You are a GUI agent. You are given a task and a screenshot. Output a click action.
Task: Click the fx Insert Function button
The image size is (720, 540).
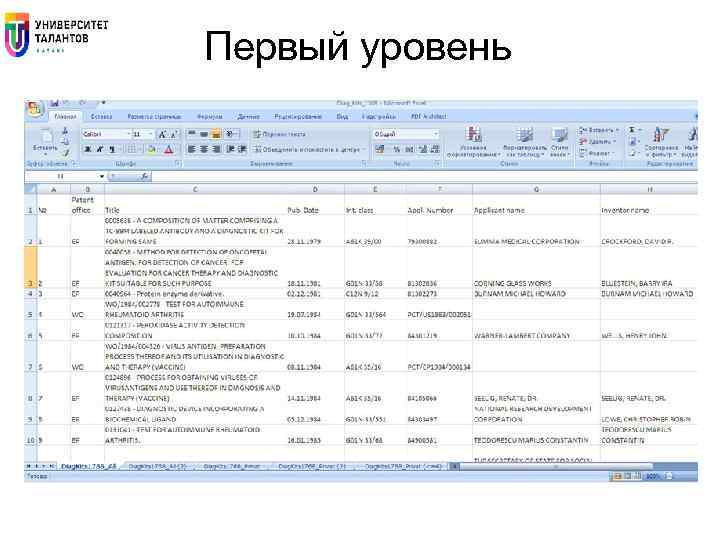pyautogui.click(x=144, y=176)
